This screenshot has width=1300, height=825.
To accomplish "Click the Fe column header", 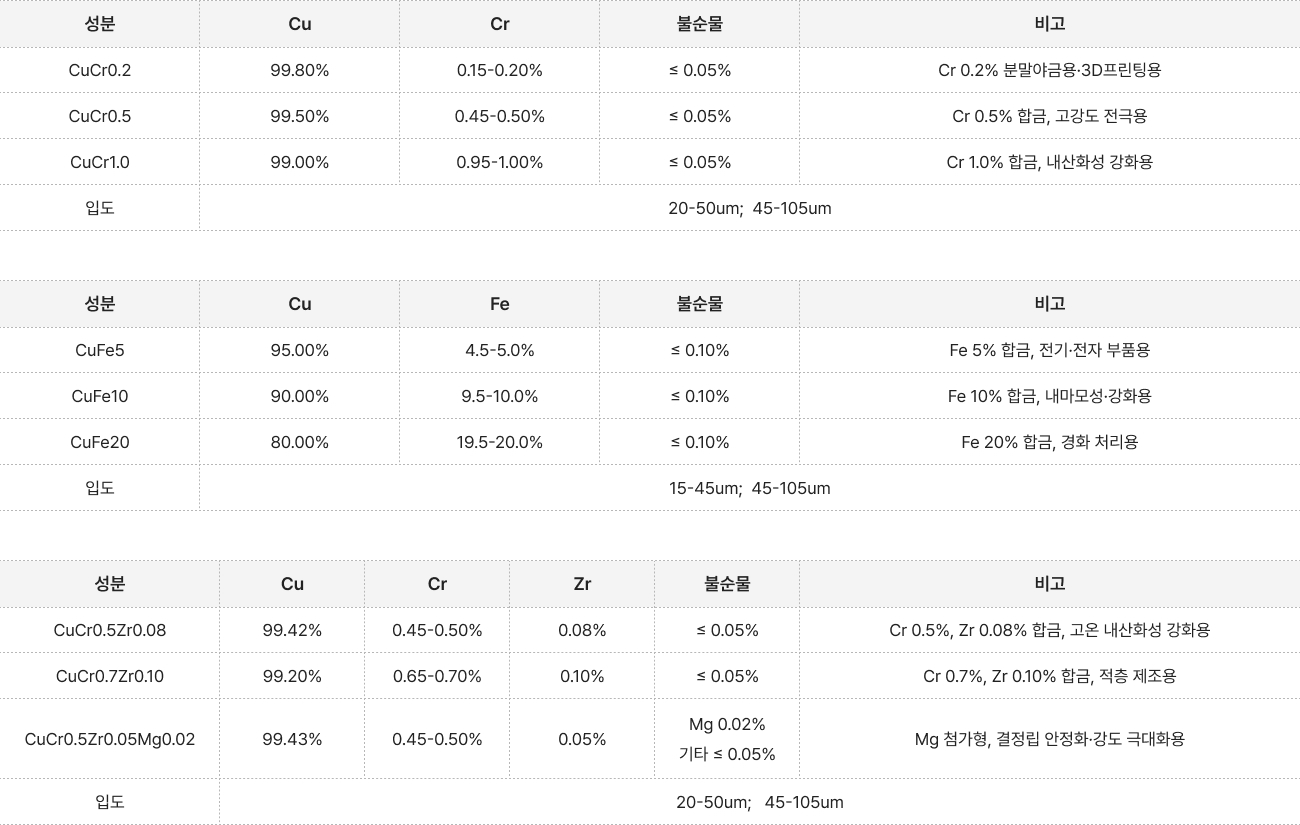I will click(x=500, y=304).
